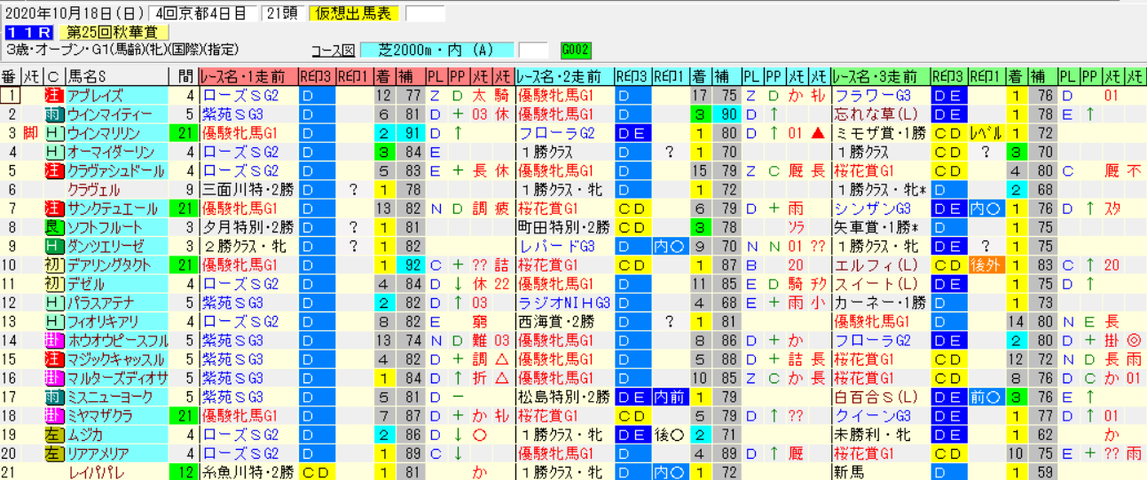
Task: Click the コース図 label
Action: [333, 50]
